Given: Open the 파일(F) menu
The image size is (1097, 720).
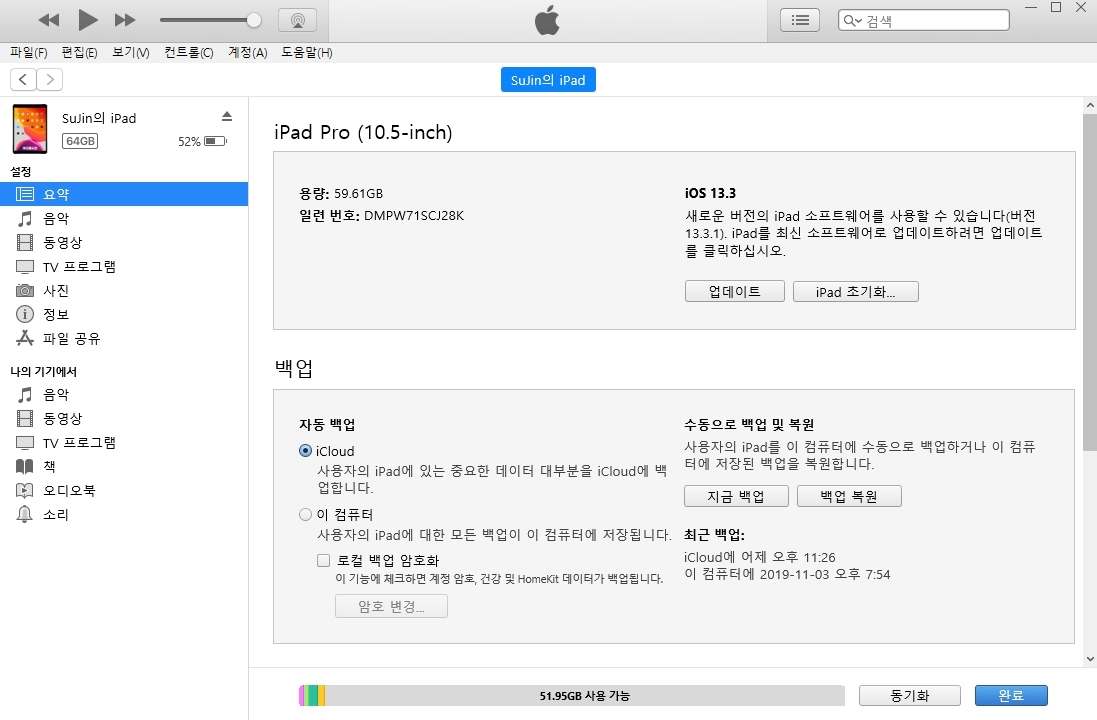Looking at the screenshot, I should [29, 52].
